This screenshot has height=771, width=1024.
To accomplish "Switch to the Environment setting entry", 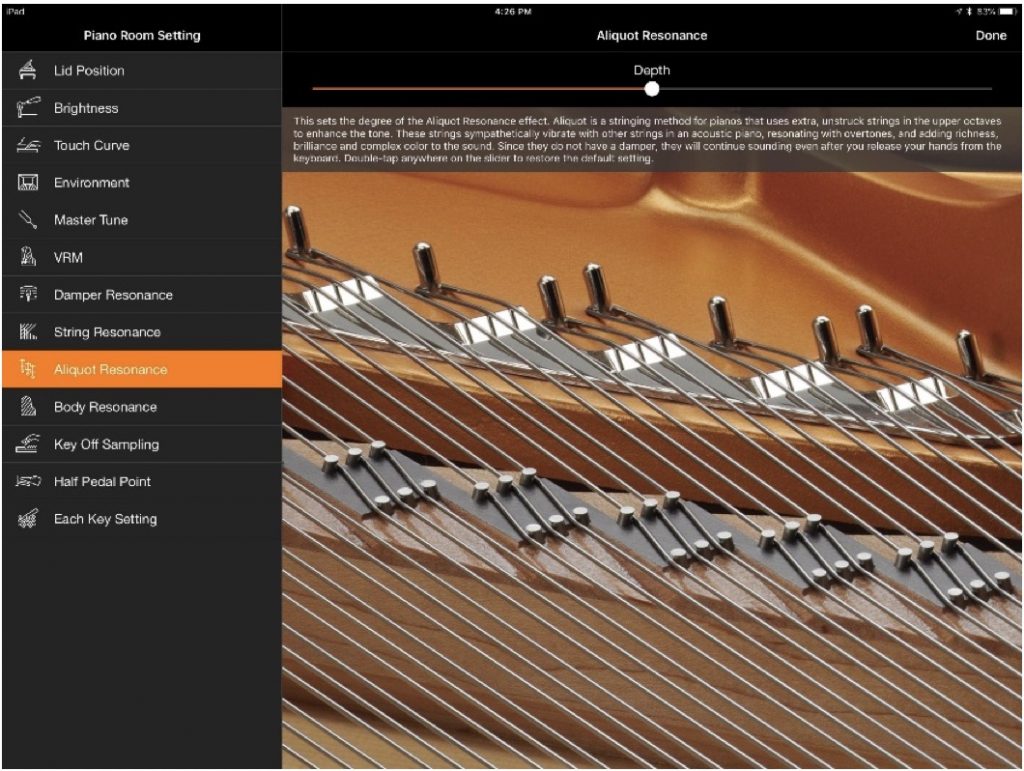I will [x=140, y=183].
